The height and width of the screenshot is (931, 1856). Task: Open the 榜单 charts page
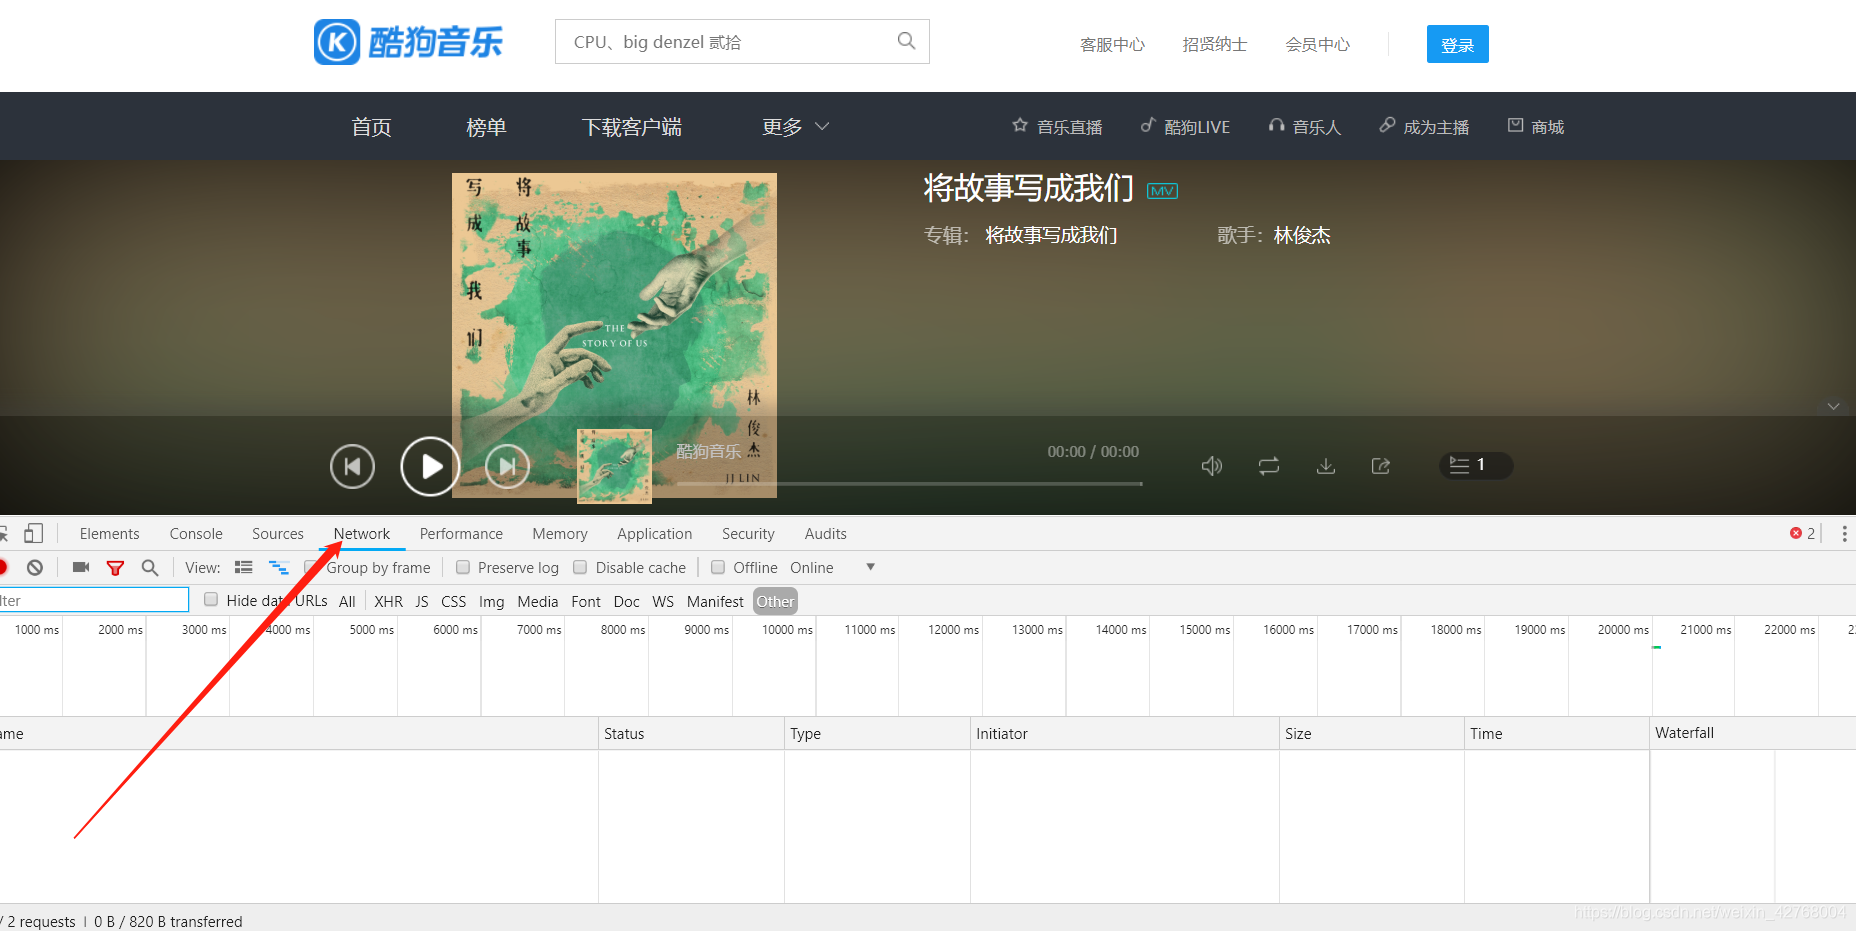click(x=486, y=127)
